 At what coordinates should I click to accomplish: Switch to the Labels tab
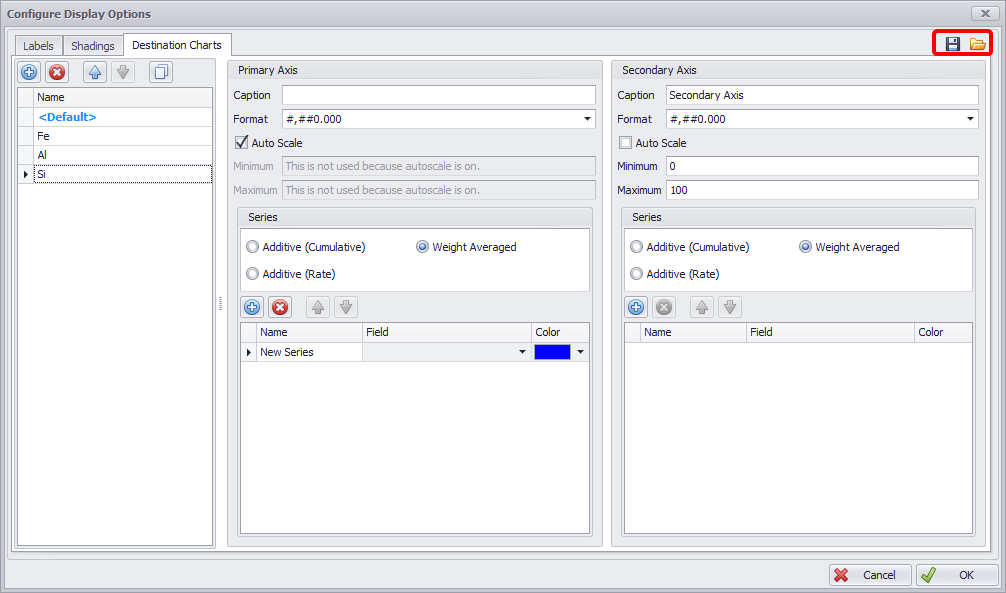click(38, 46)
